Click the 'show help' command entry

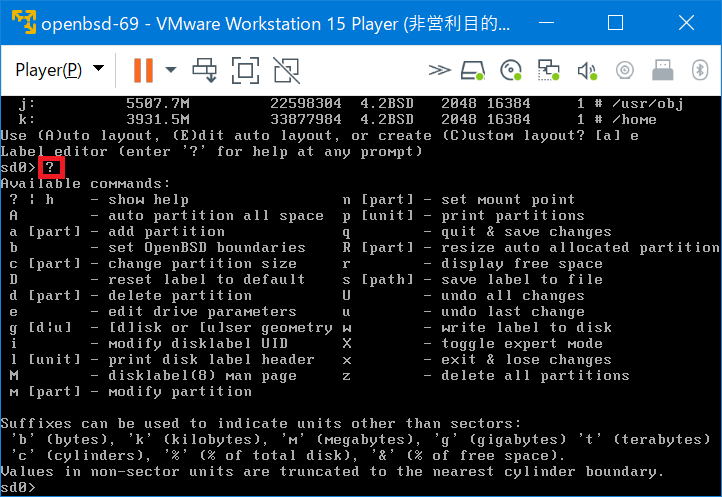(148, 200)
